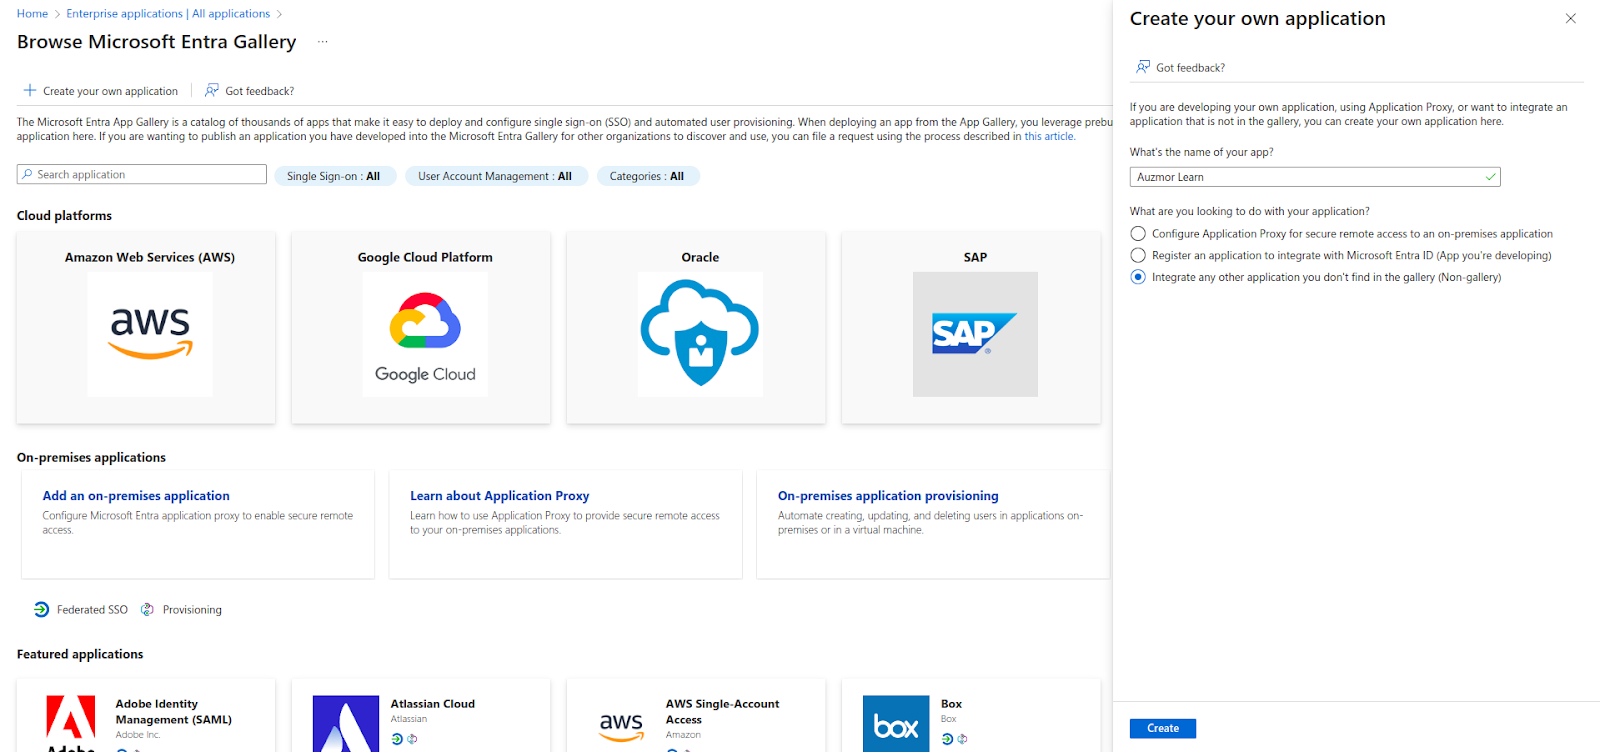Open the User Account Management filter
Screen dimensions: 1600x752
(x=495, y=176)
